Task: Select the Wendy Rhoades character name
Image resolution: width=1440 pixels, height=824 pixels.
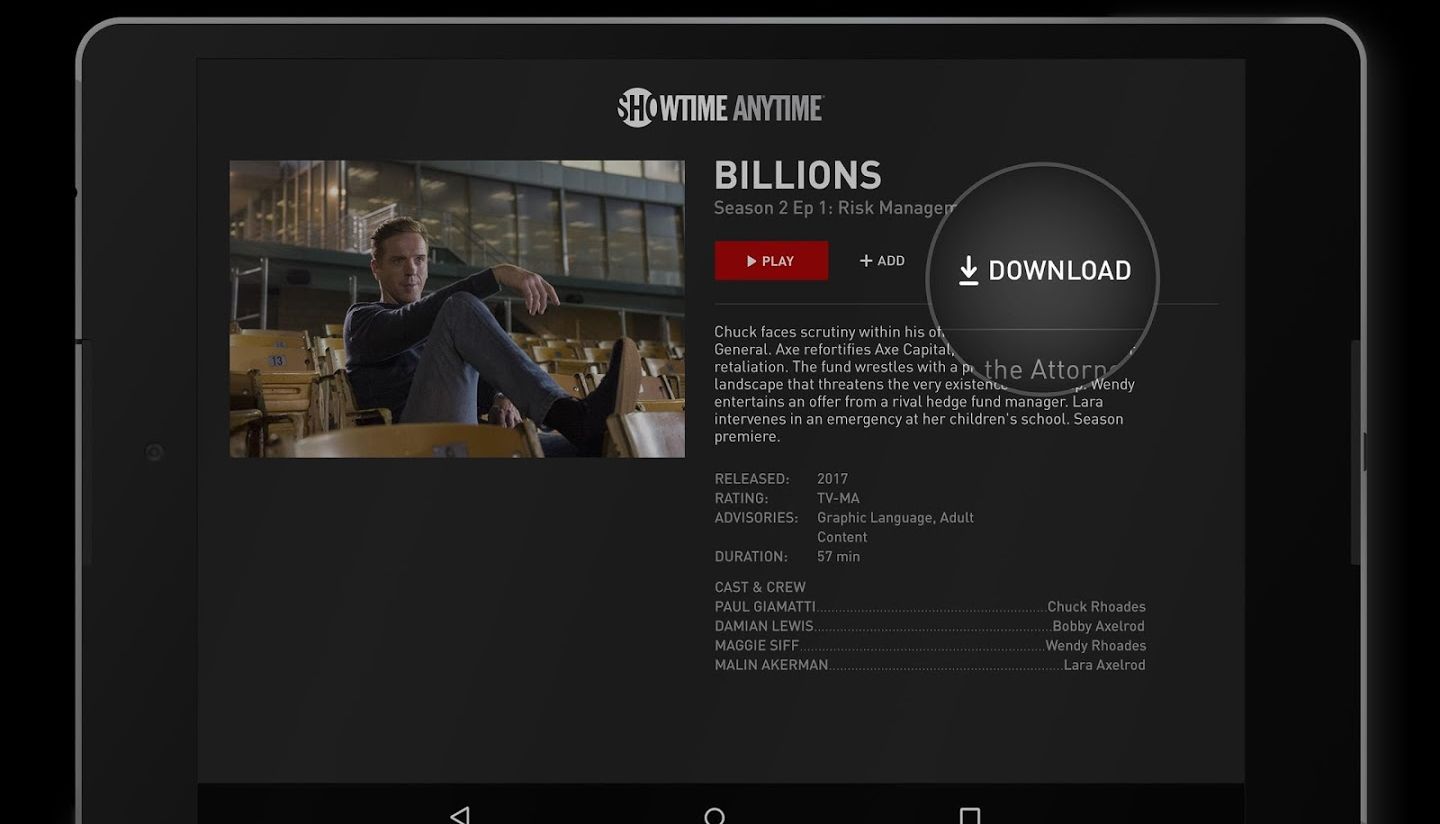Action: pos(1096,646)
